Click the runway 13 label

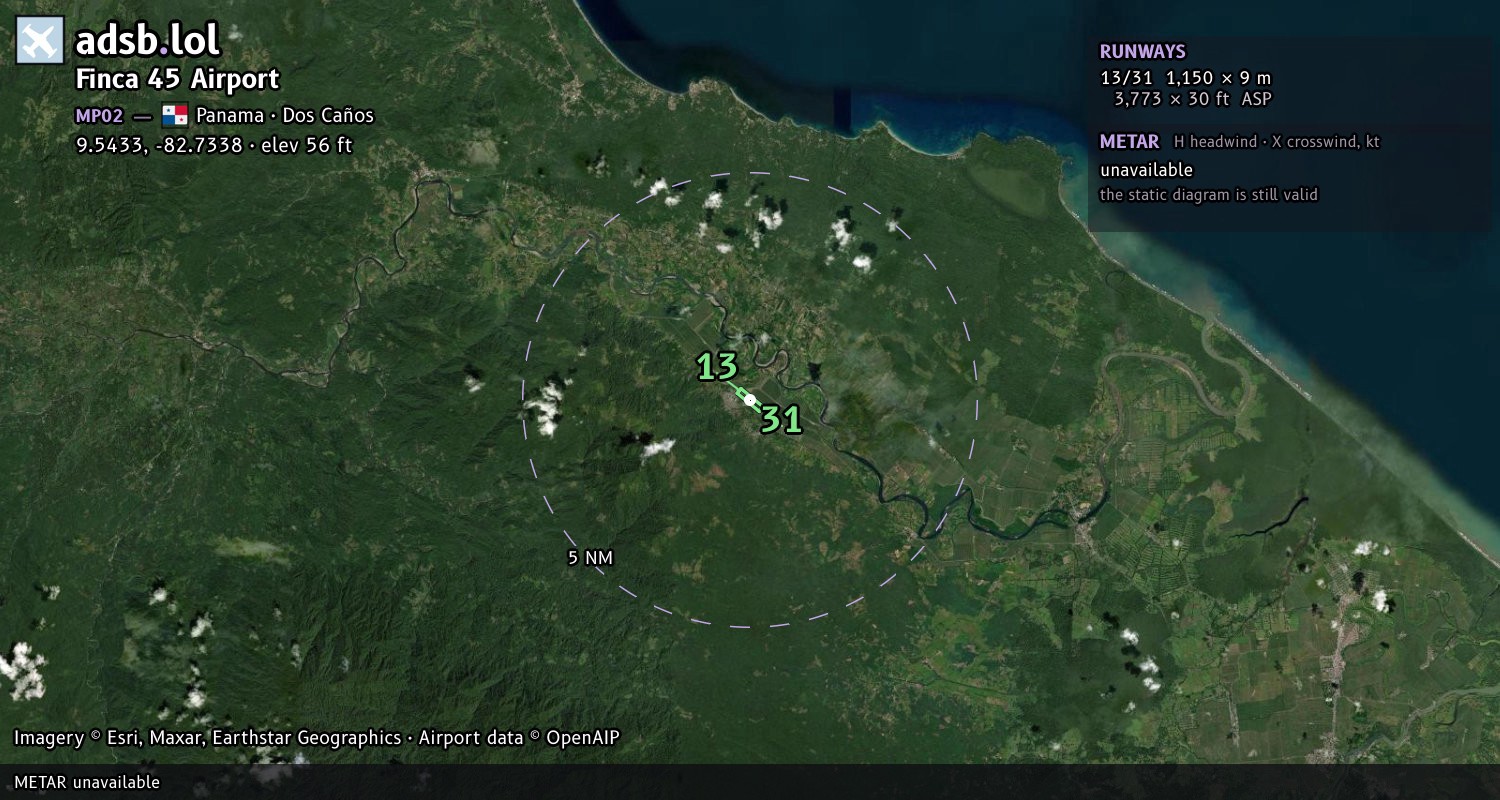click(717, 367)
